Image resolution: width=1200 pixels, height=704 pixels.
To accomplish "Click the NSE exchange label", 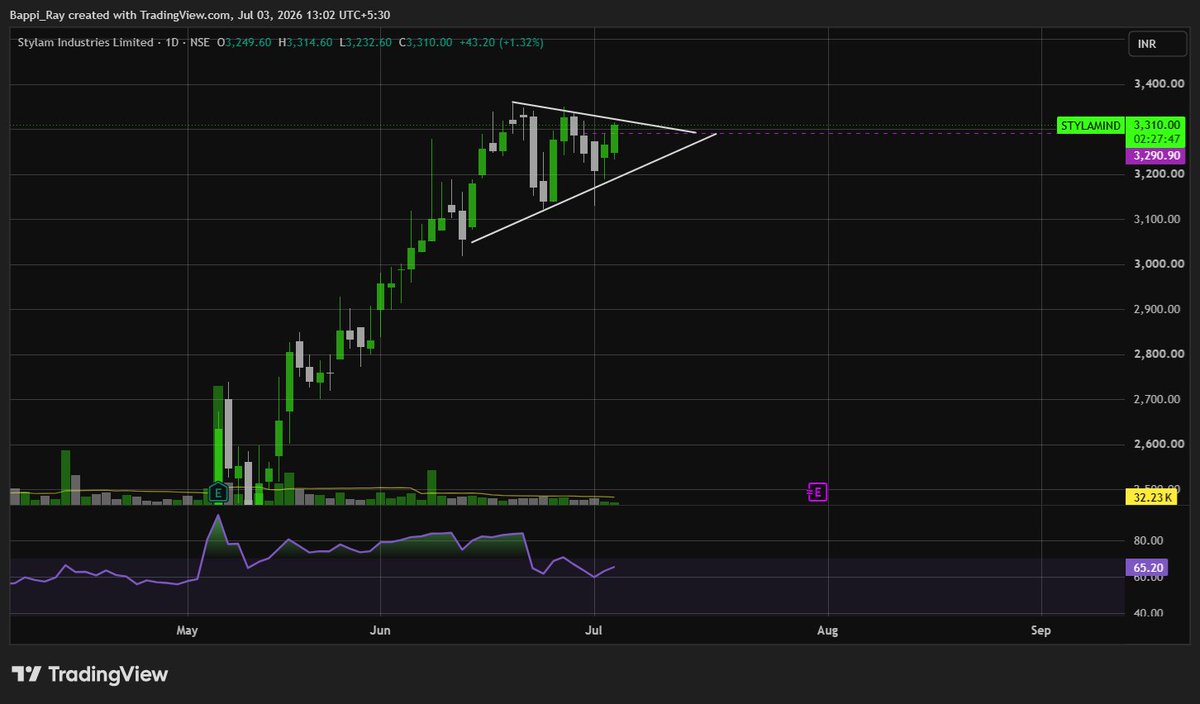I will [198, 42].
